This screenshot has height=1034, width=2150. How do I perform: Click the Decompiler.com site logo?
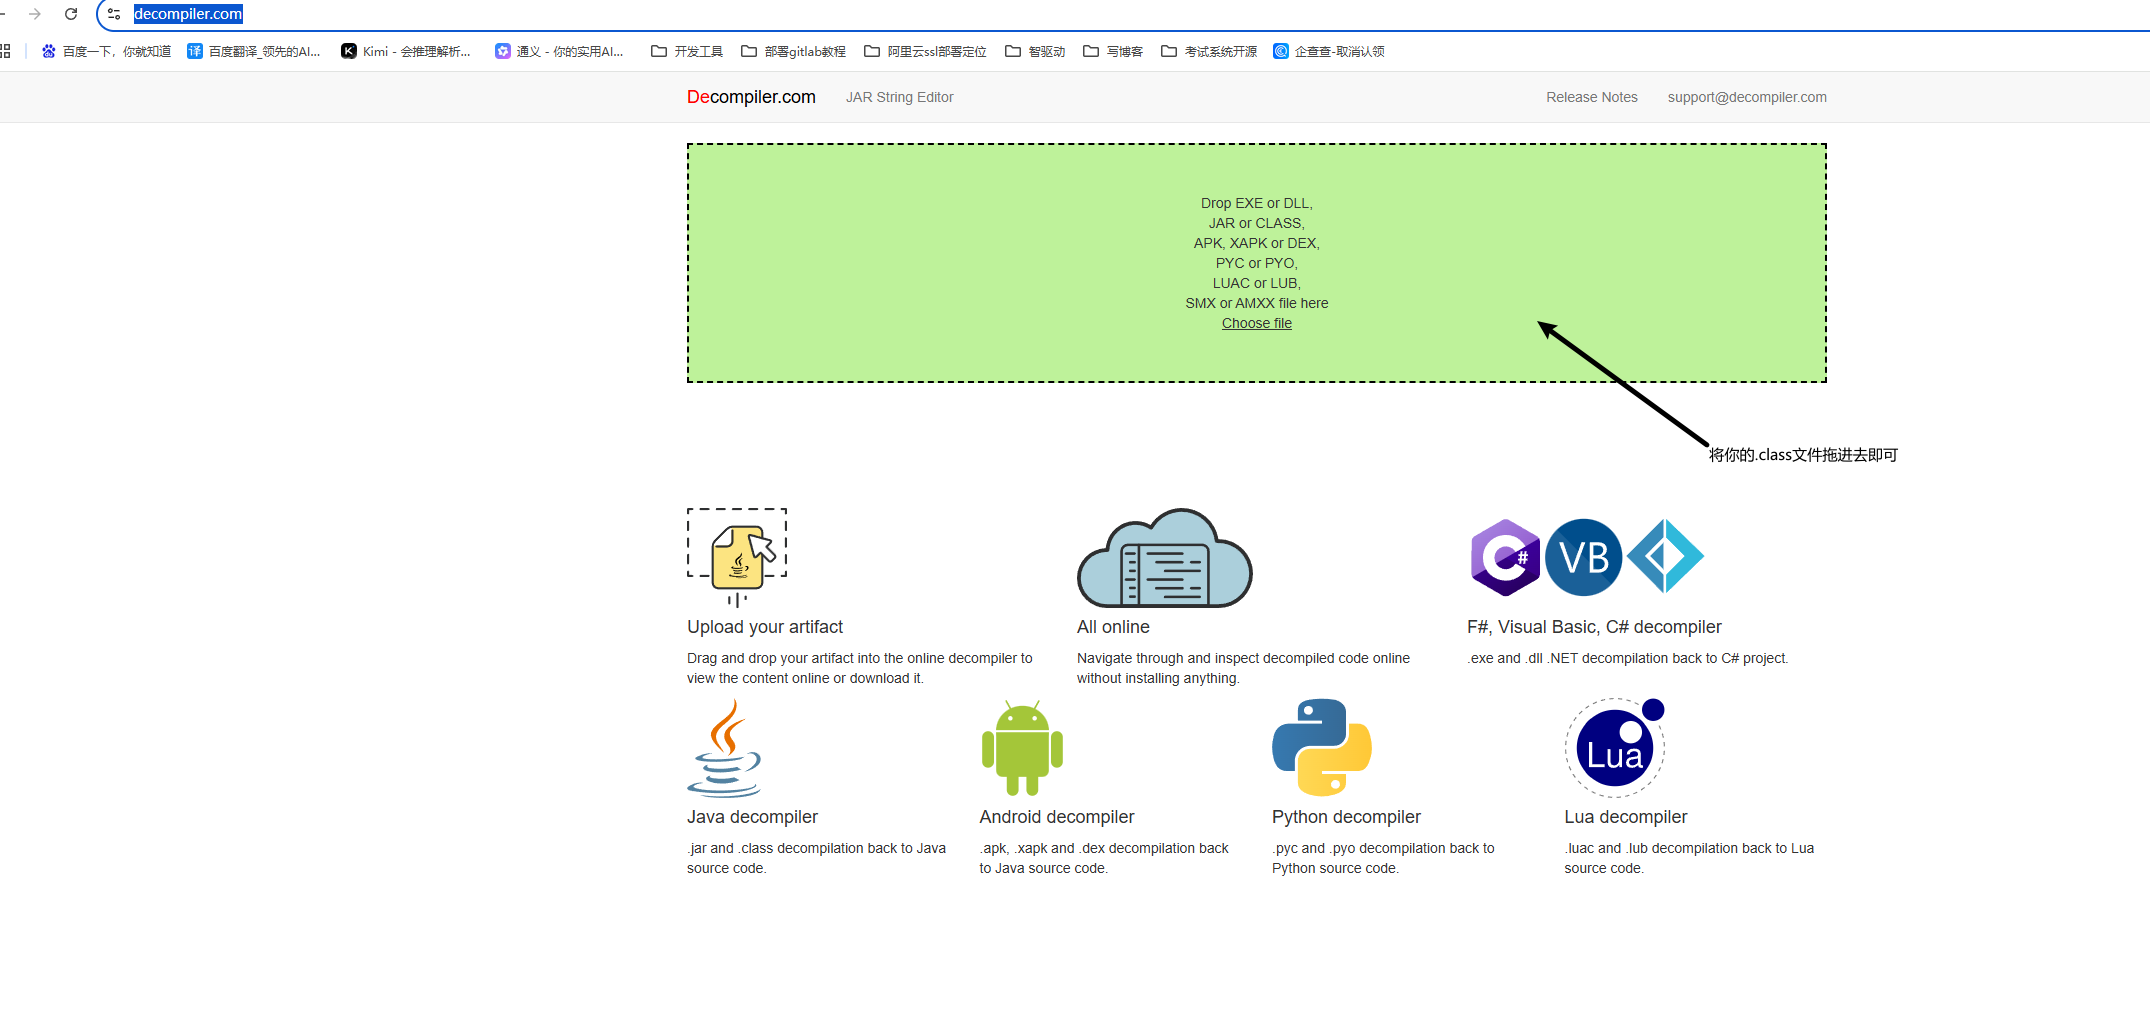[x=751, y=97]
